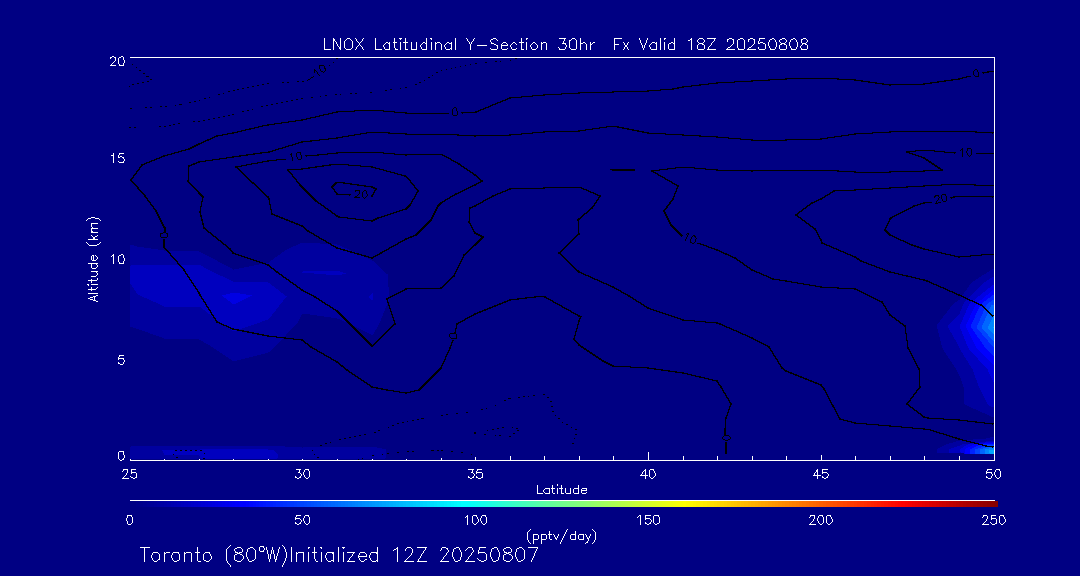The width and height of the screenshot is (1080, 576).
Task: Click the x-axis tick label '25'
Action: pos(130,472)
